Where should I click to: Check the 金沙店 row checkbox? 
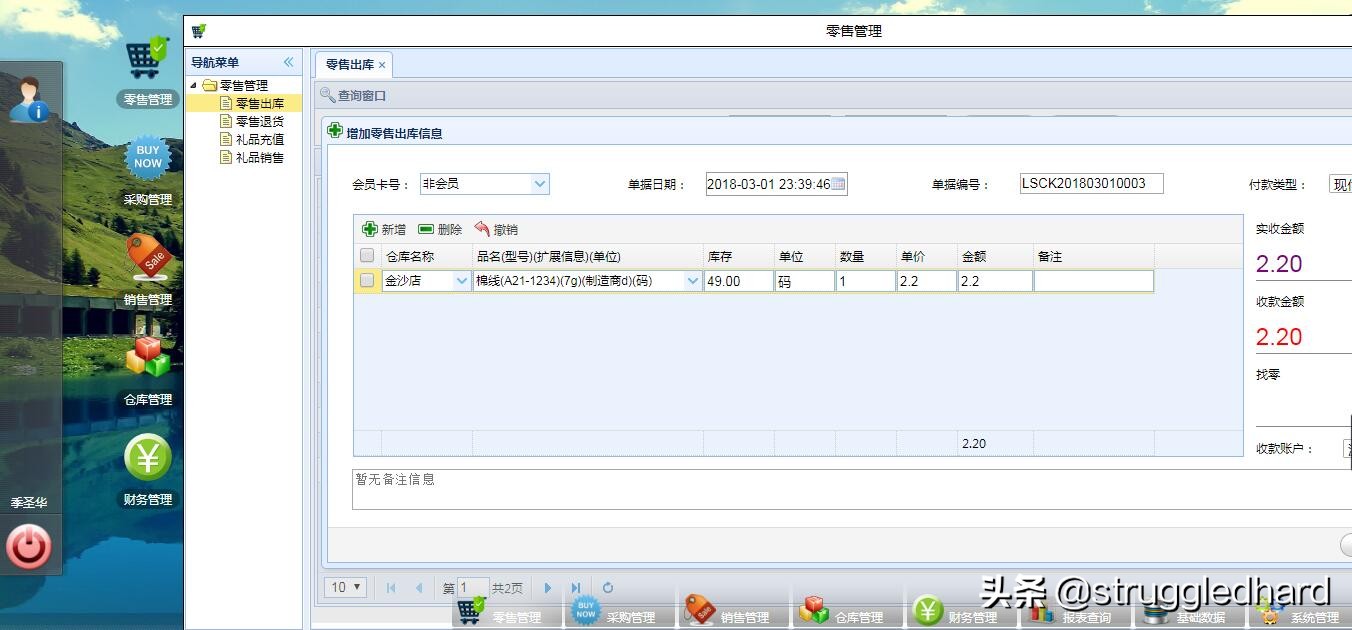366,281
